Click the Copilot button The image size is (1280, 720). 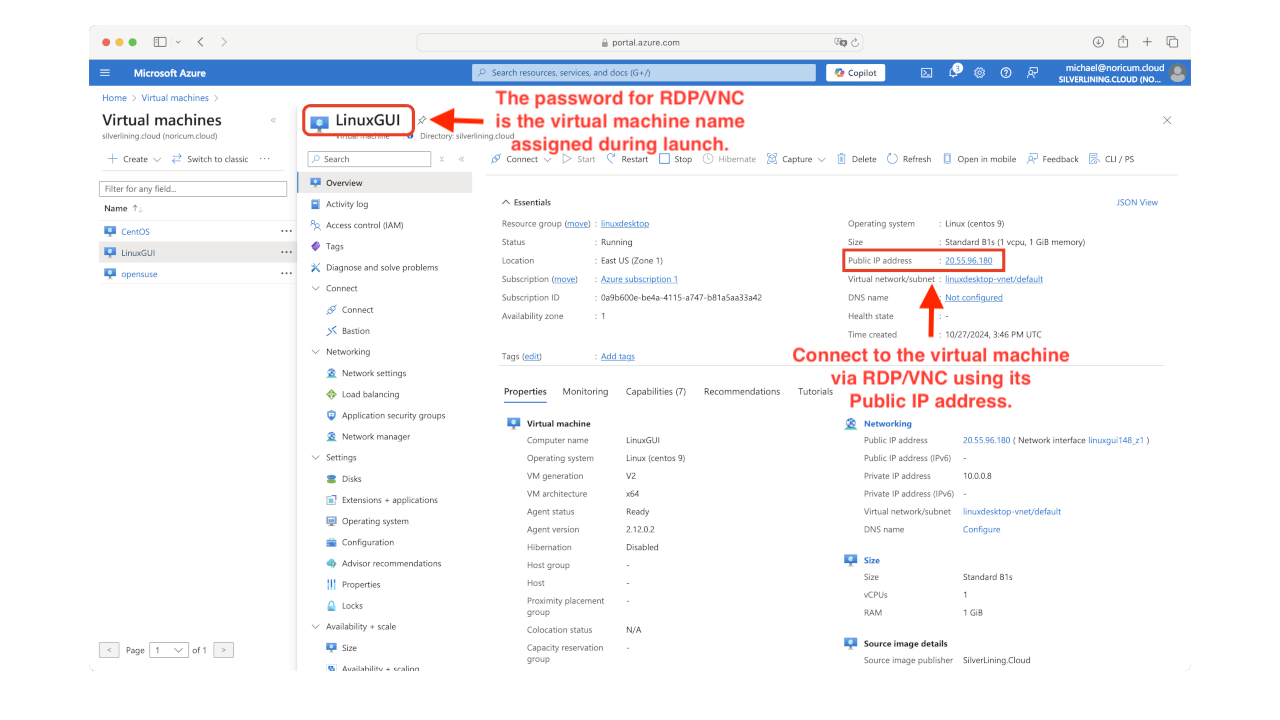pos(856,73)
